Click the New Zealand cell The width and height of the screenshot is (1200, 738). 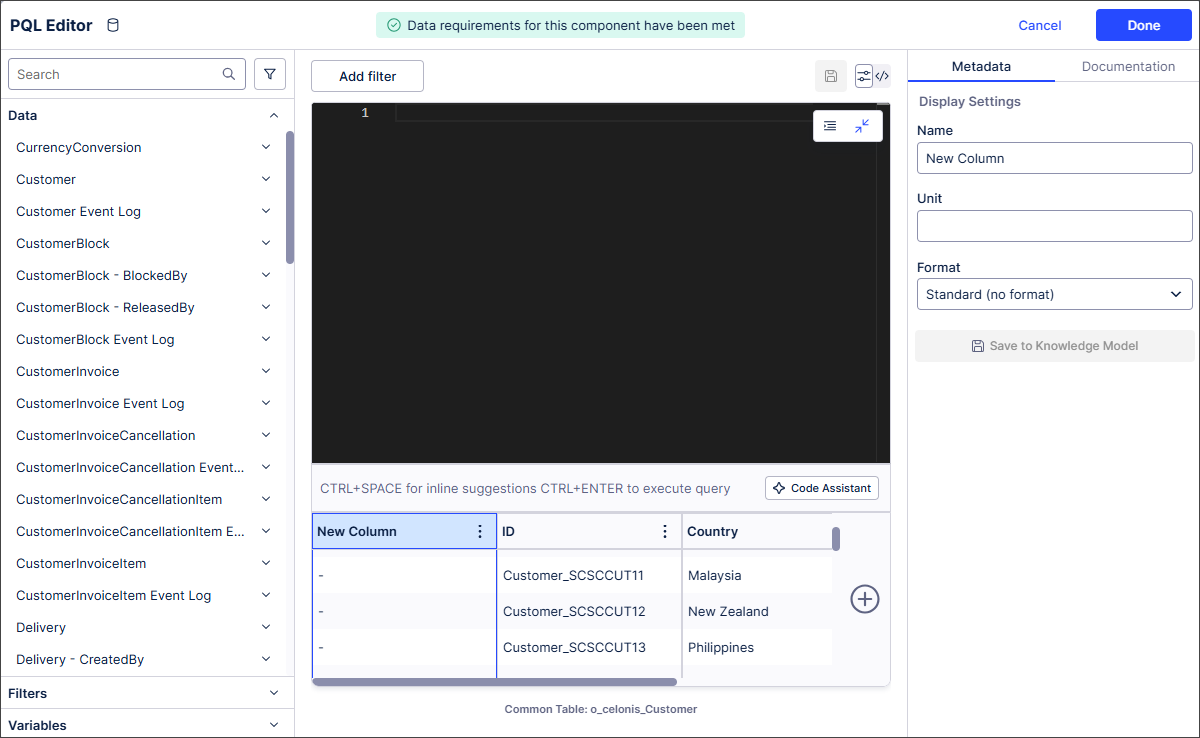coord(757,611)
